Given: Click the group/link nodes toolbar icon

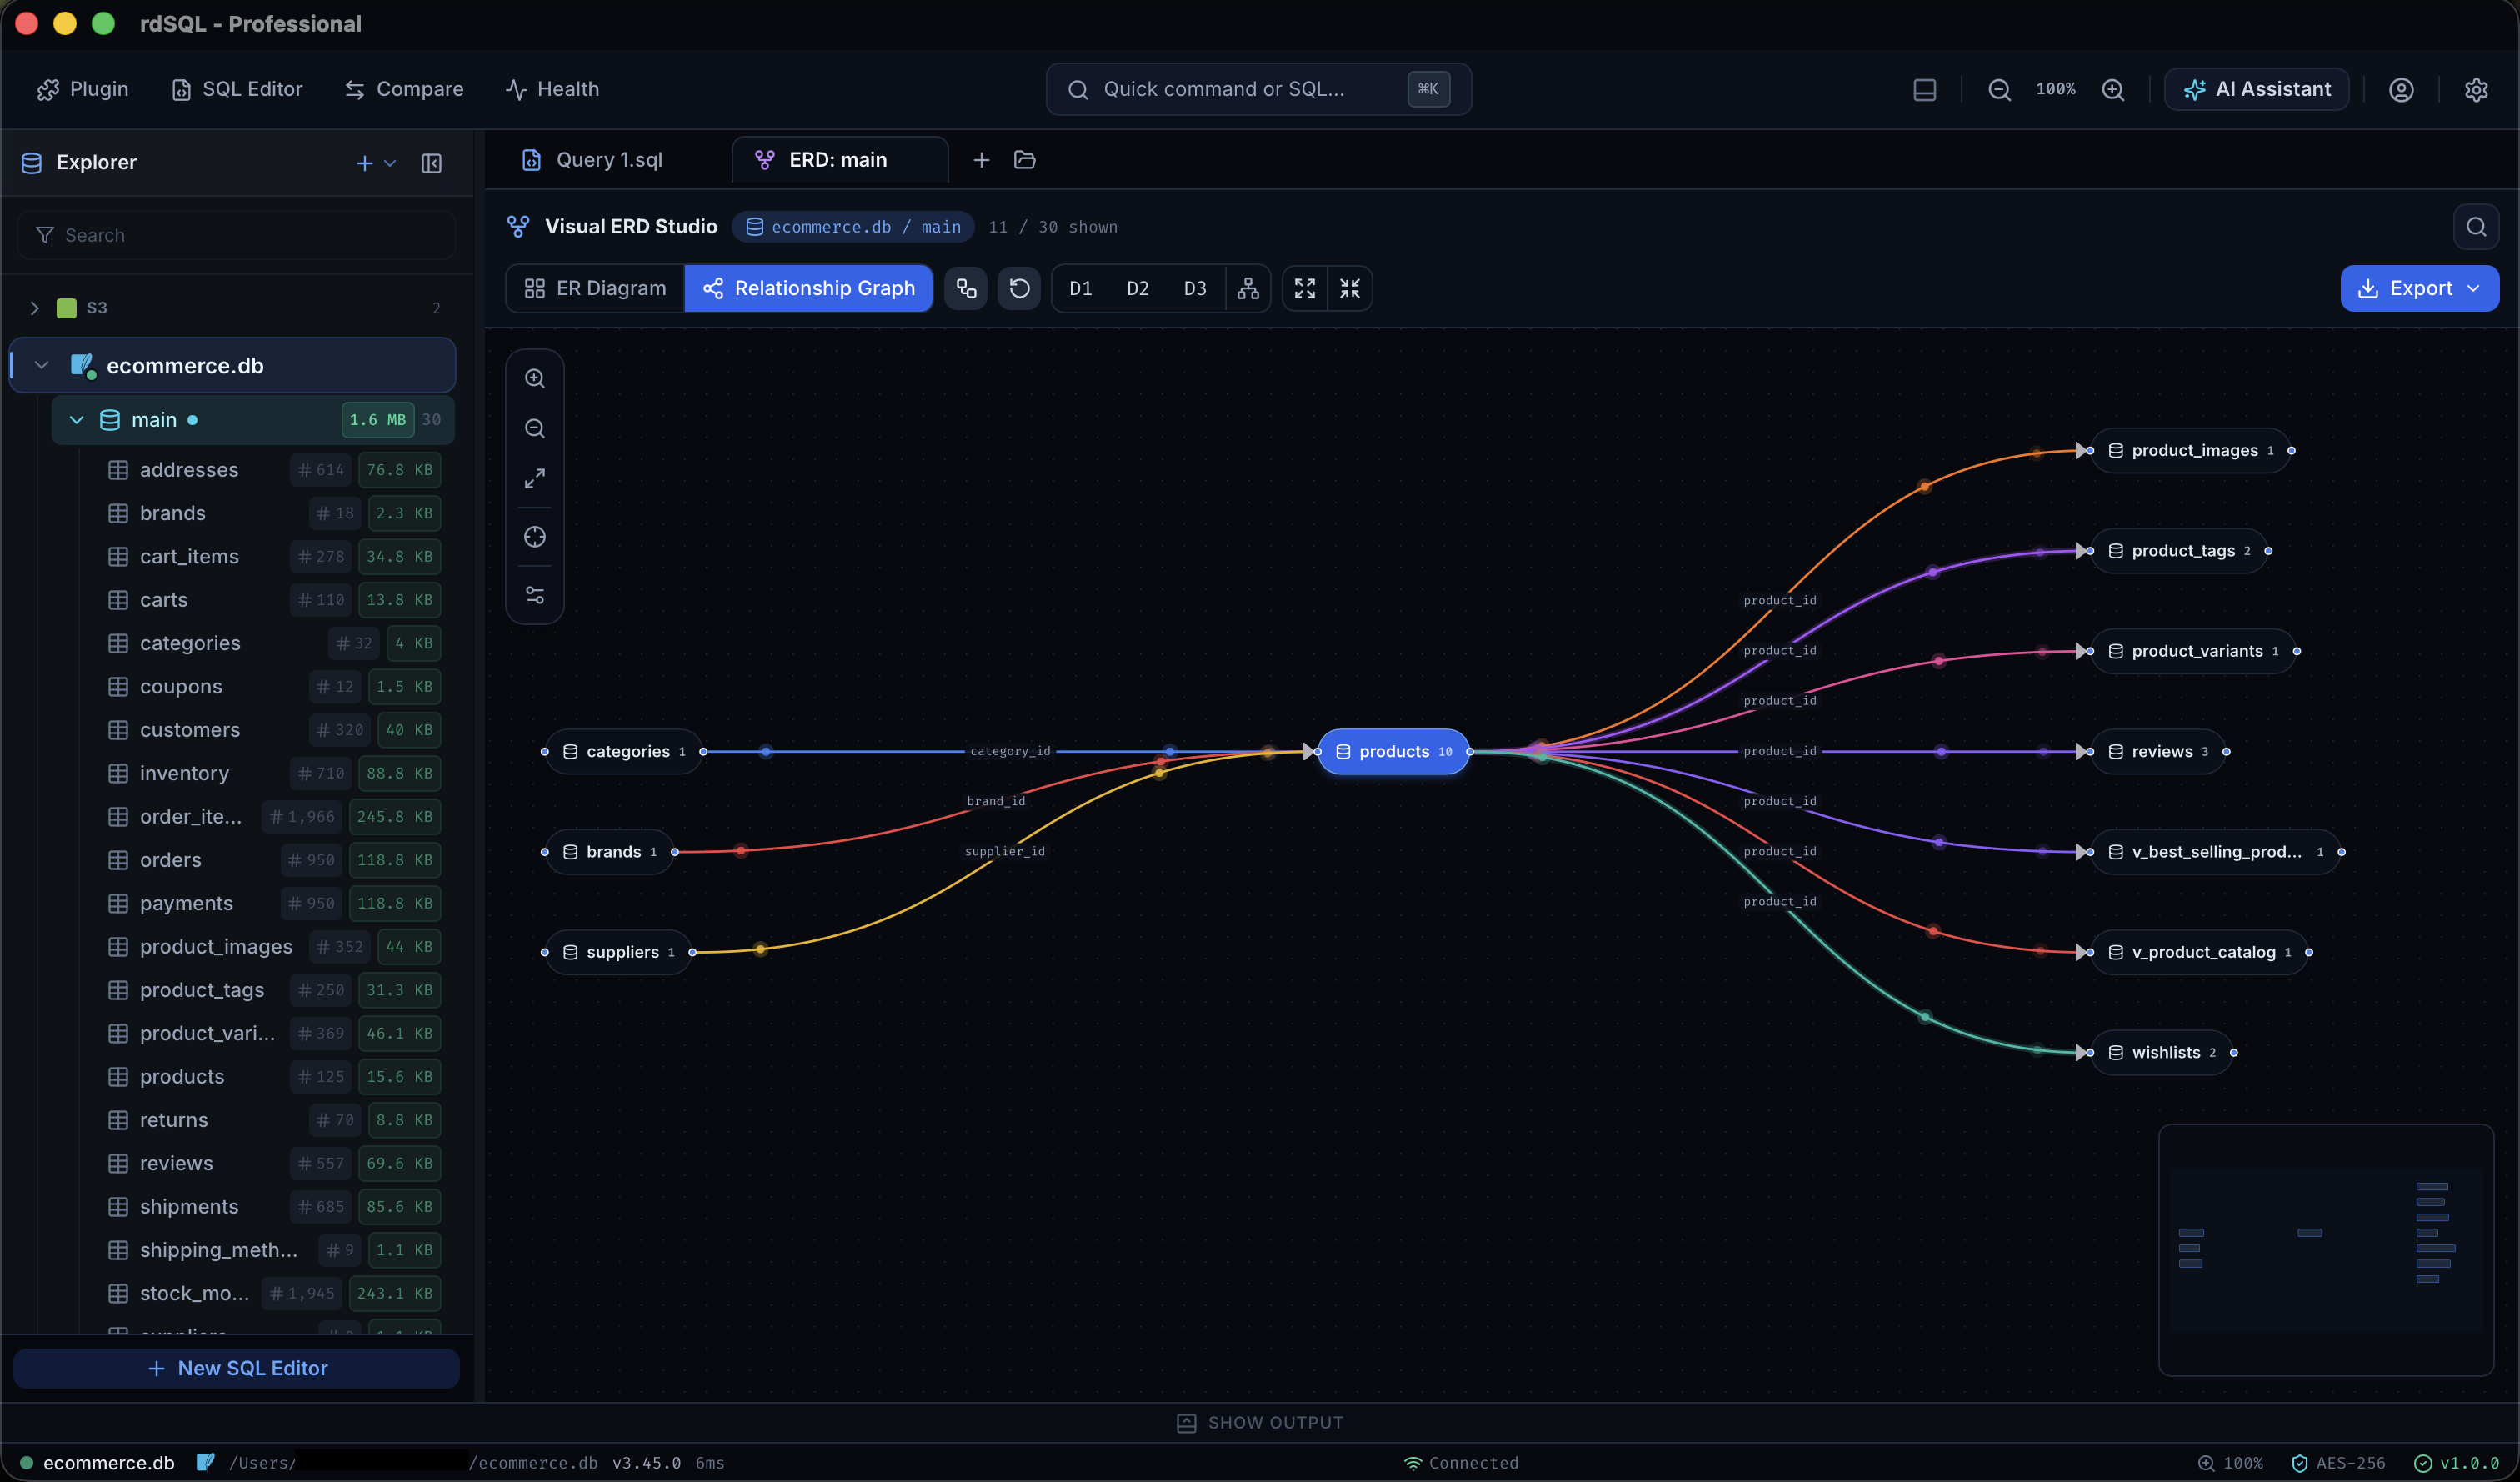Looking at the screenshot, I should (x=966, y=288).
